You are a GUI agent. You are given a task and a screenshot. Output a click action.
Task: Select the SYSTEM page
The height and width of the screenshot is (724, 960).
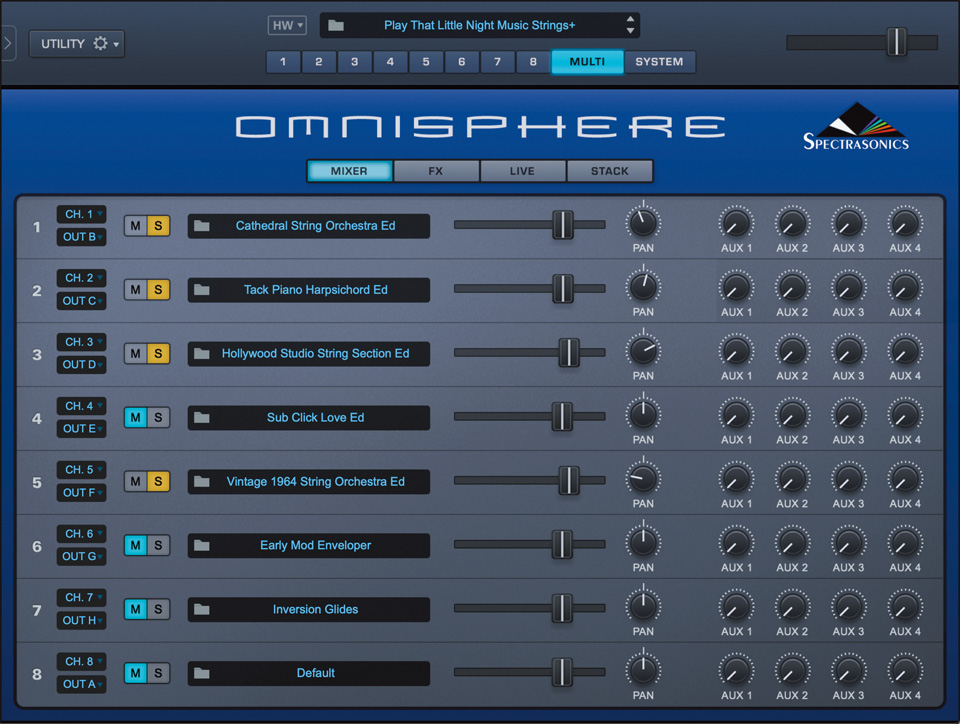coord(659,62)
